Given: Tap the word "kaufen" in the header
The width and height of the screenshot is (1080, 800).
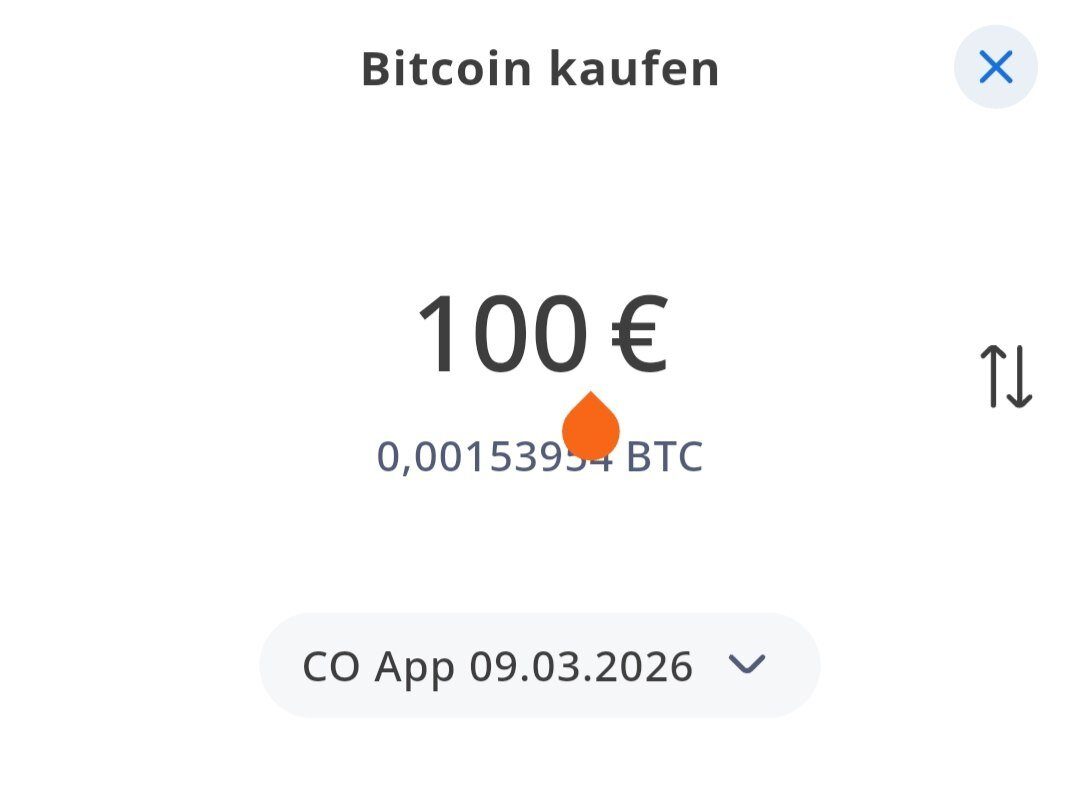Looking at the screenshot, I should [633, 69].
